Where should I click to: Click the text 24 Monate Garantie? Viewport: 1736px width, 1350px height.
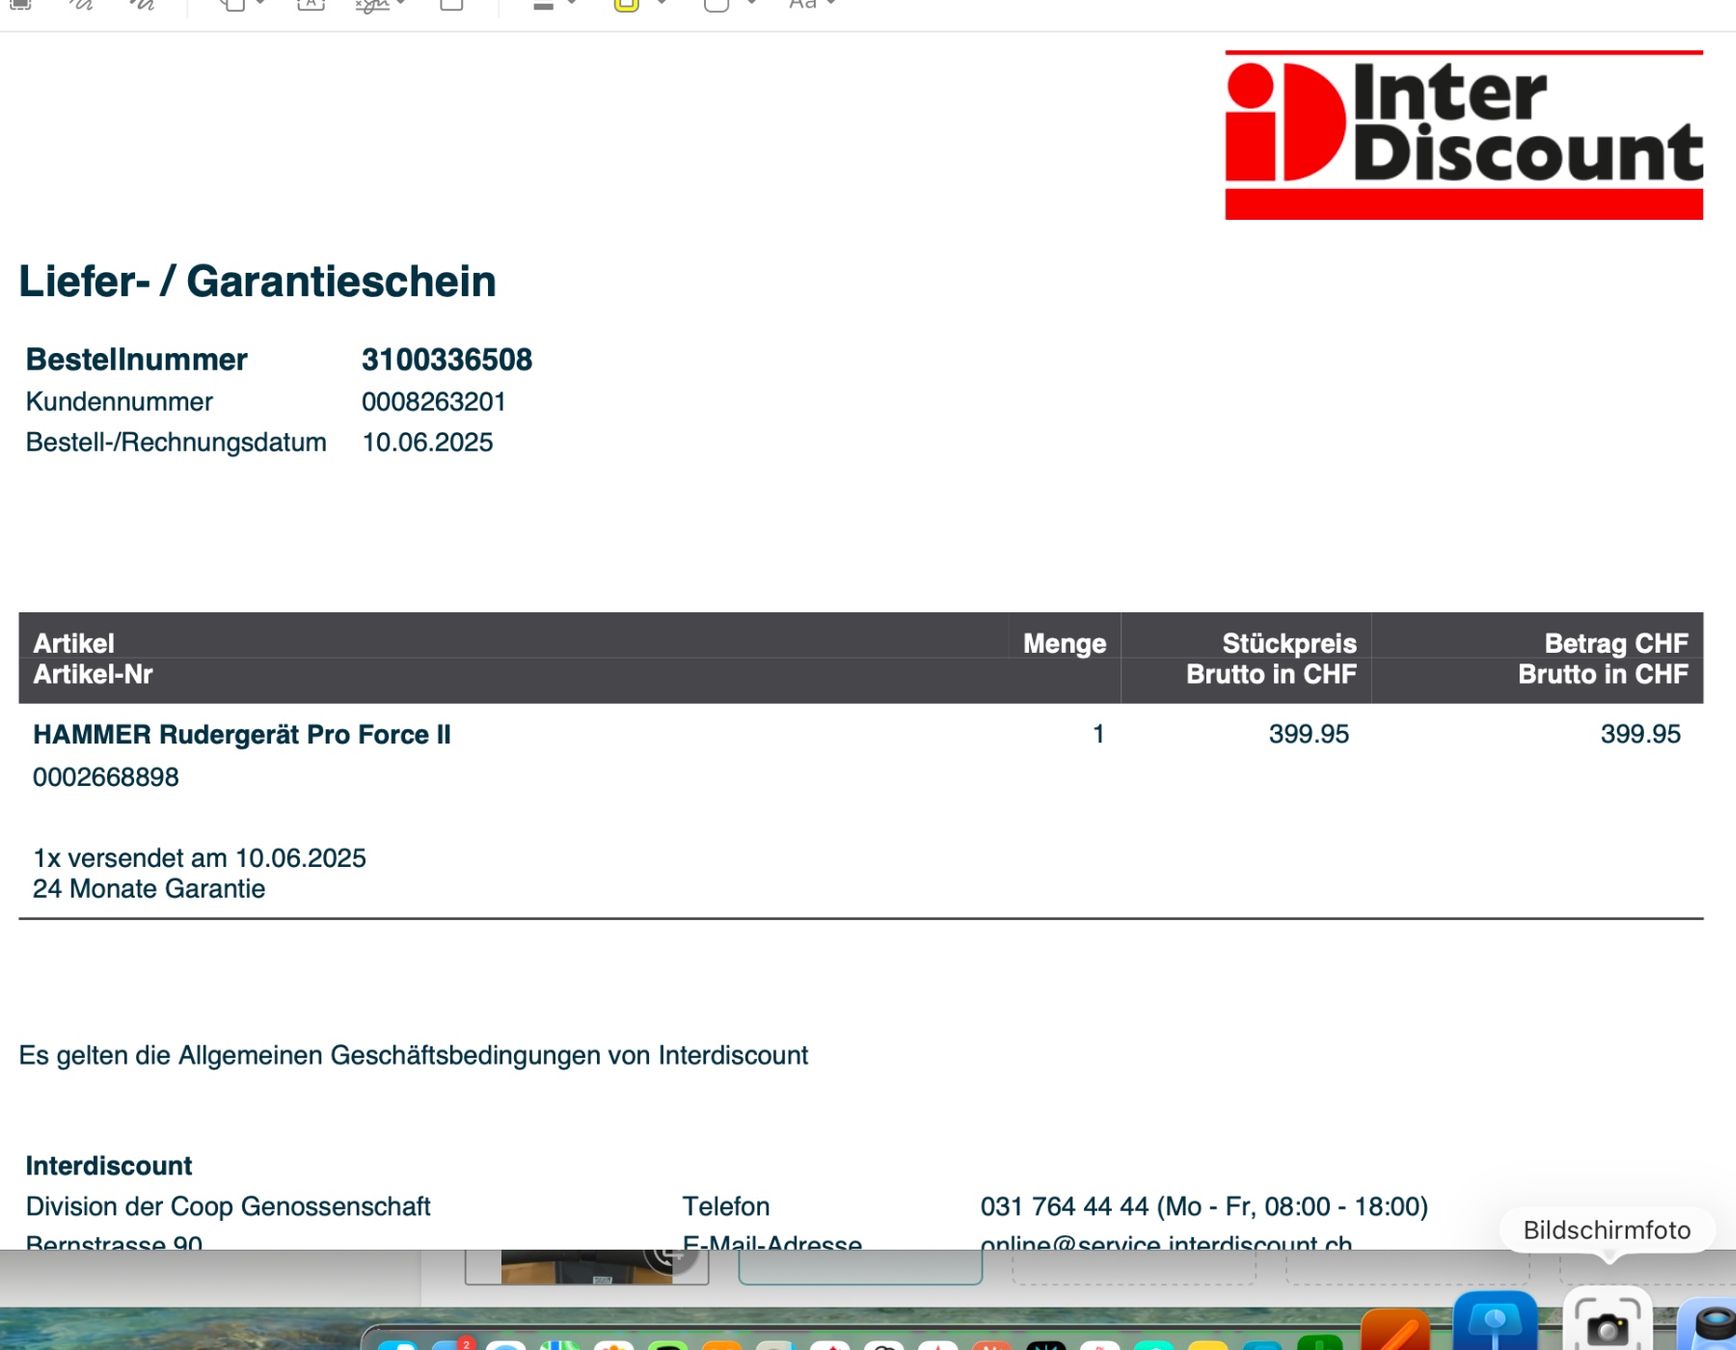point(149,889)
